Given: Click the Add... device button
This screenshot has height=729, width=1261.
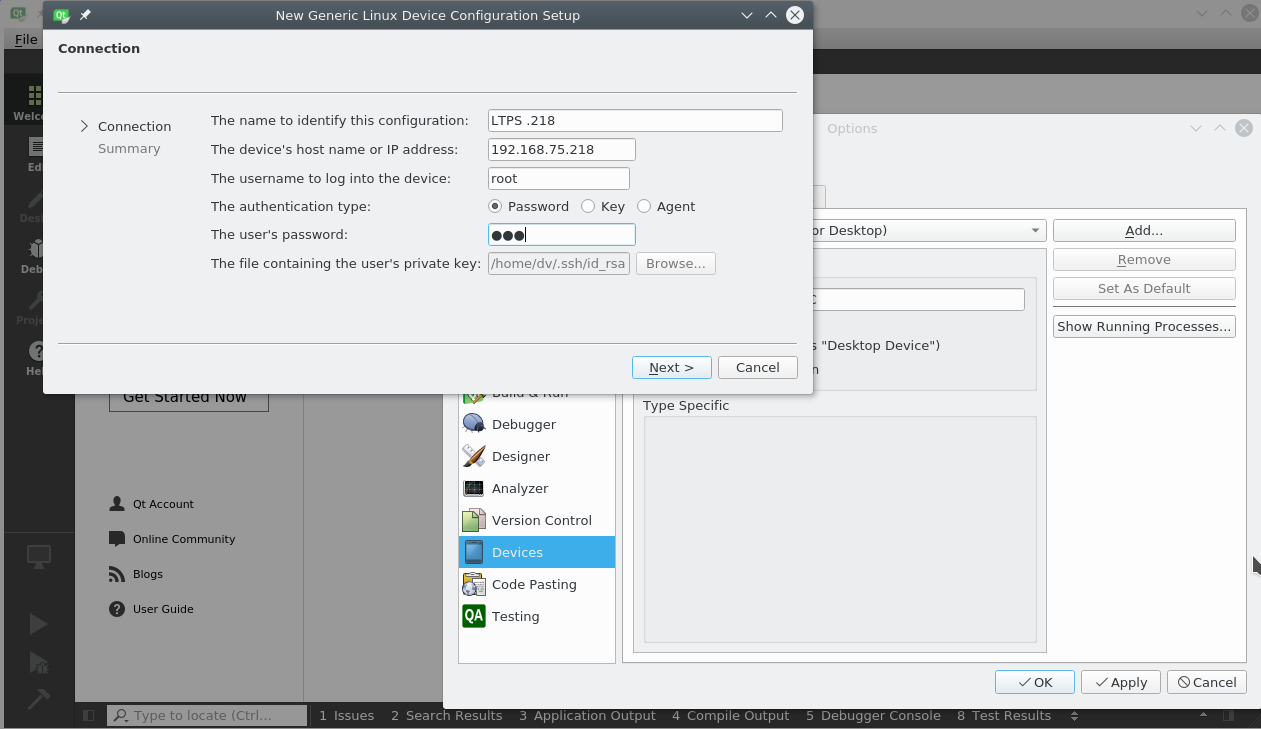Looking at the screenshot, I should point(1143,231).
